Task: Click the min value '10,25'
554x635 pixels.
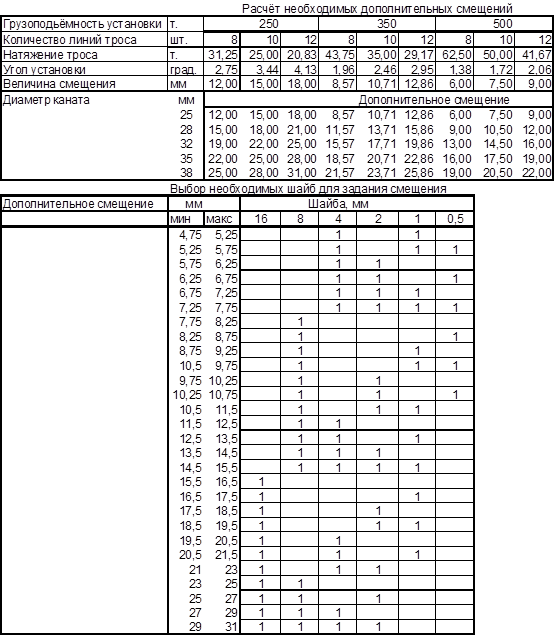Action: (x=187, y=394)
